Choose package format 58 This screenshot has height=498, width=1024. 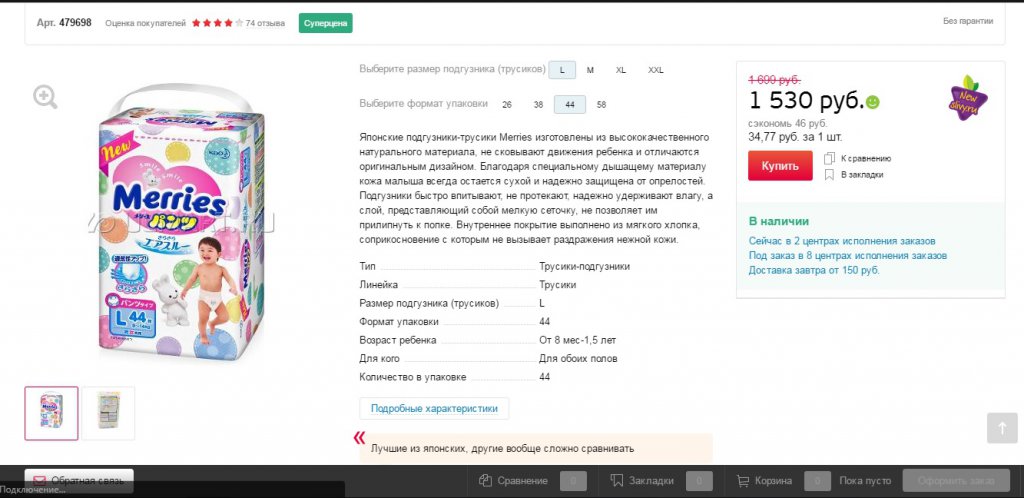point(601,104)
